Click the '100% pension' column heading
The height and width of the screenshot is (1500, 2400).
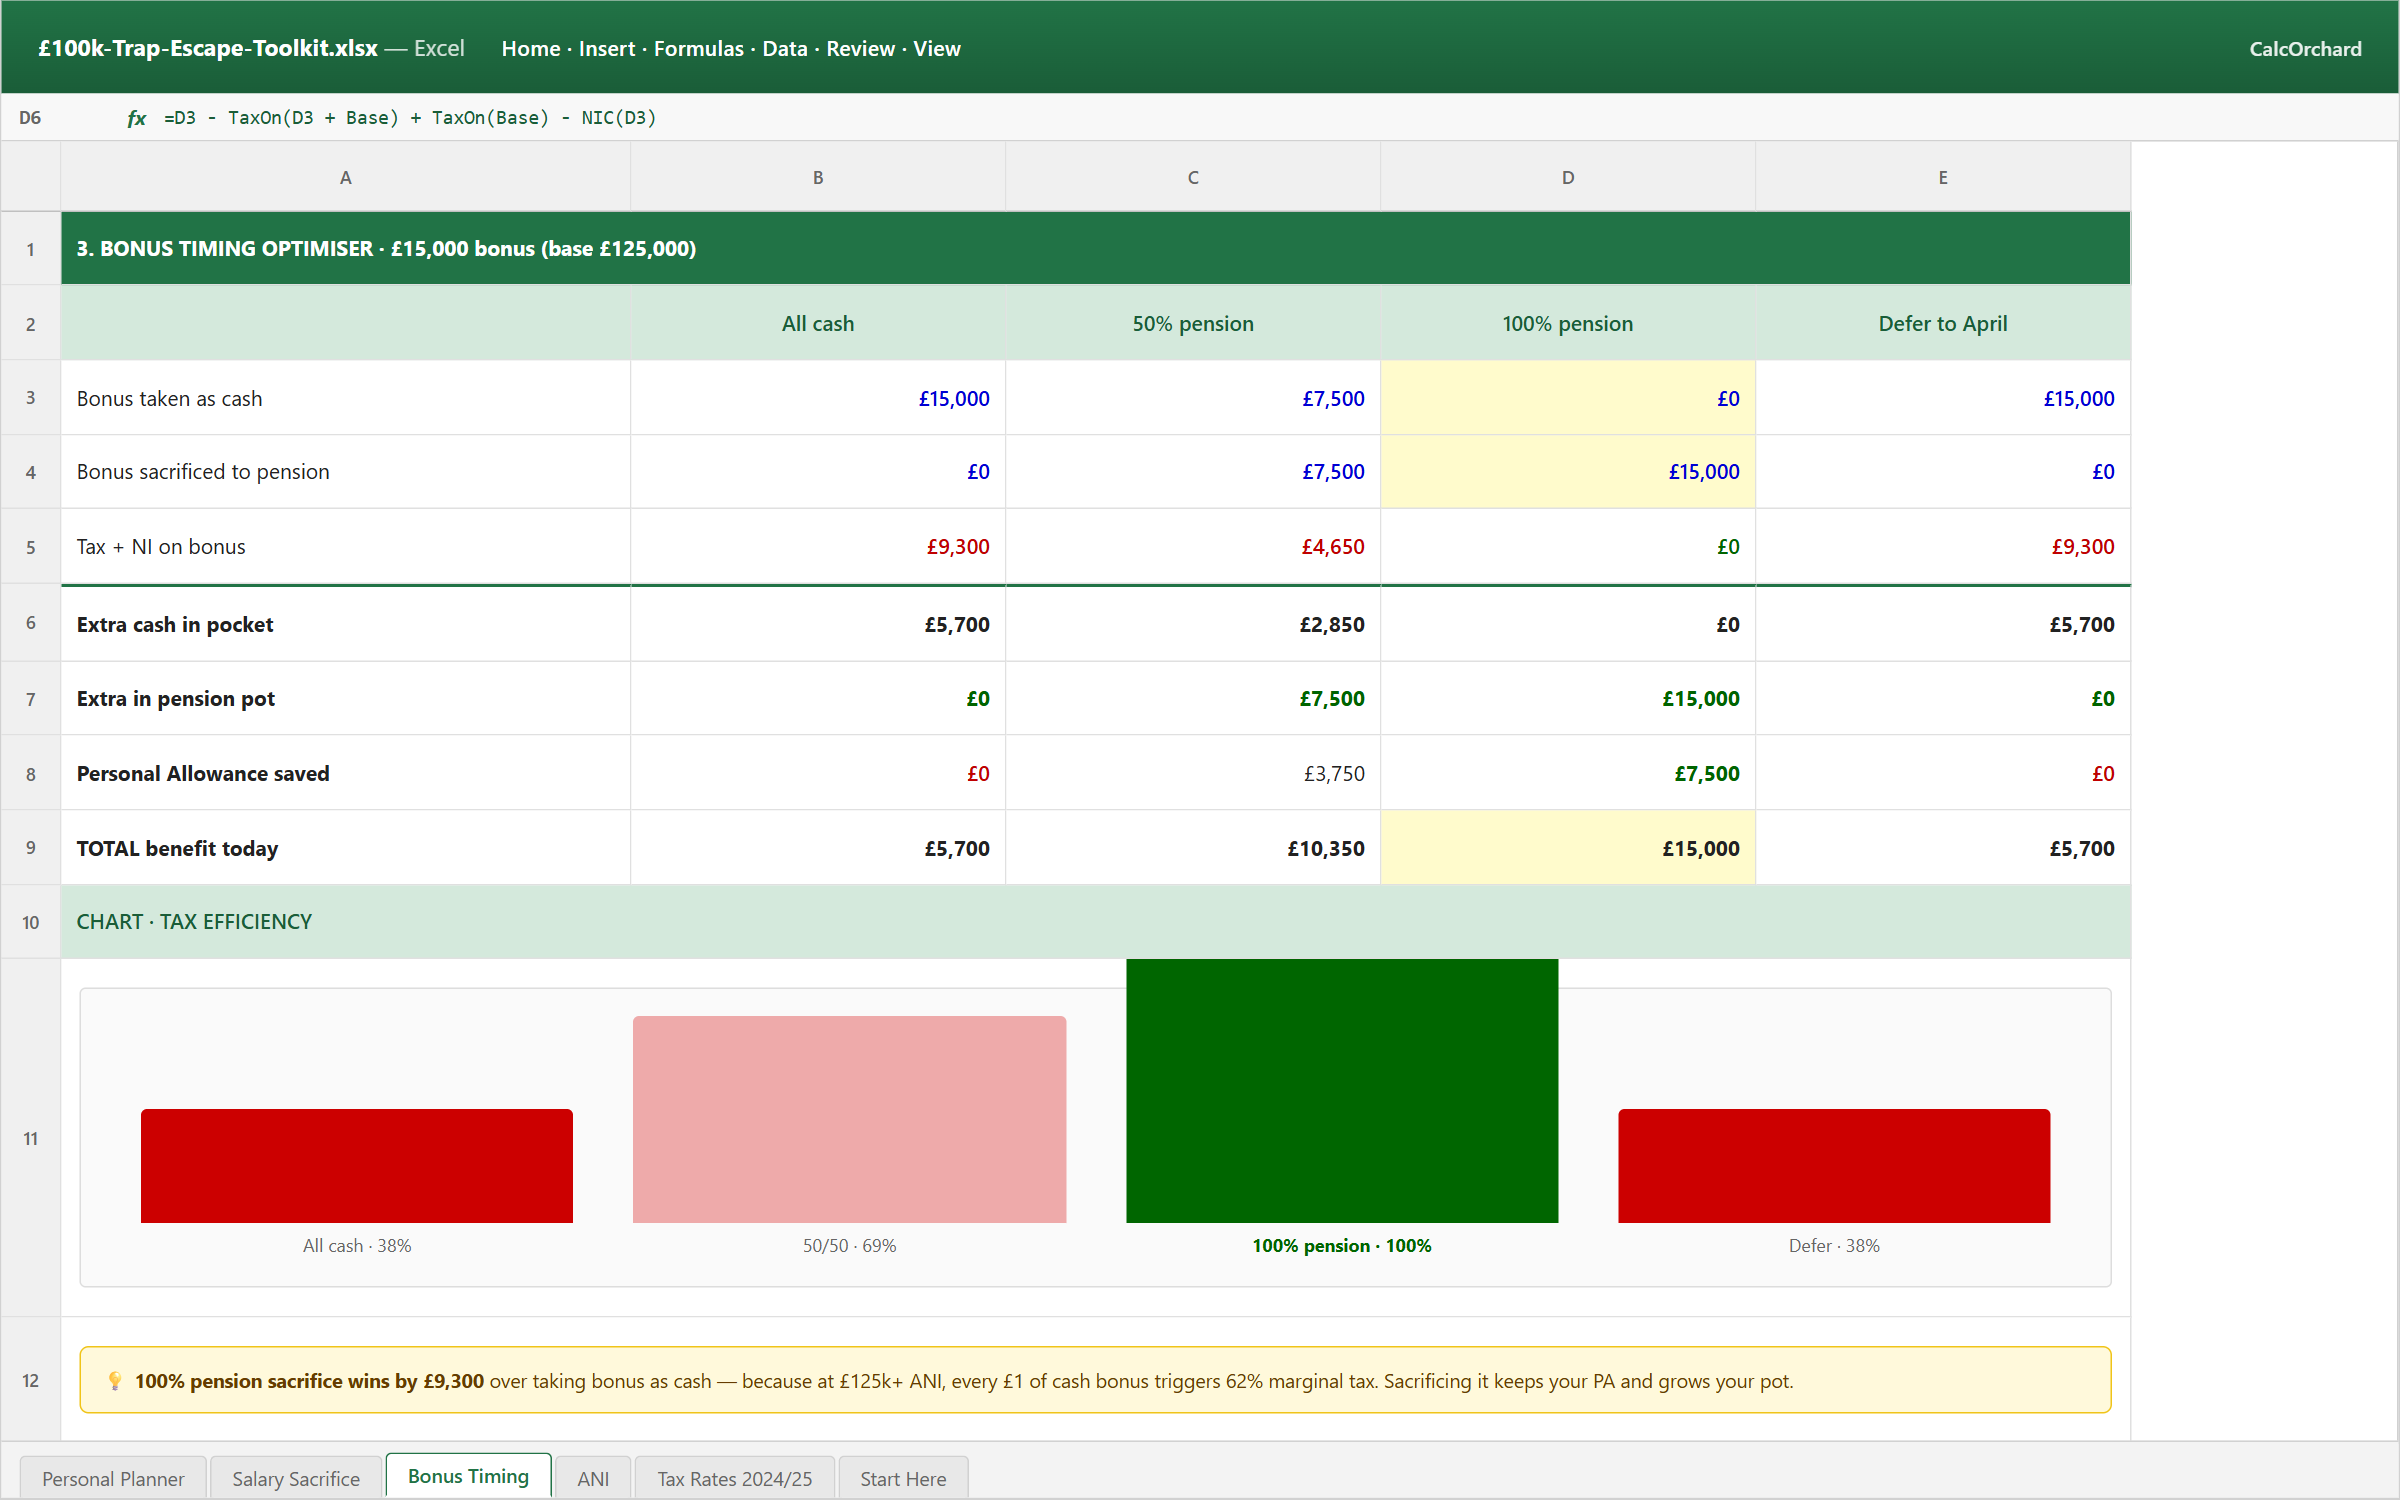coord(1568,323)
